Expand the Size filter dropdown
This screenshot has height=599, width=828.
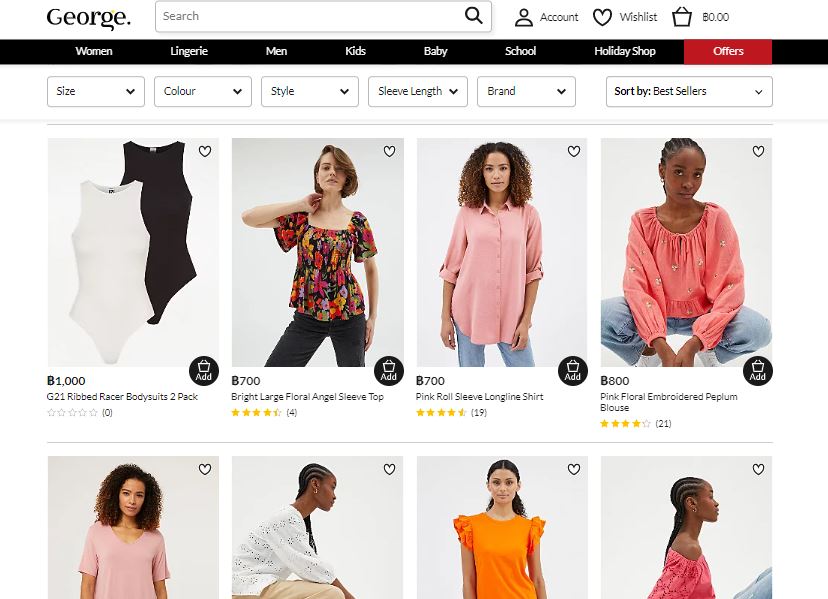[96, 91]
